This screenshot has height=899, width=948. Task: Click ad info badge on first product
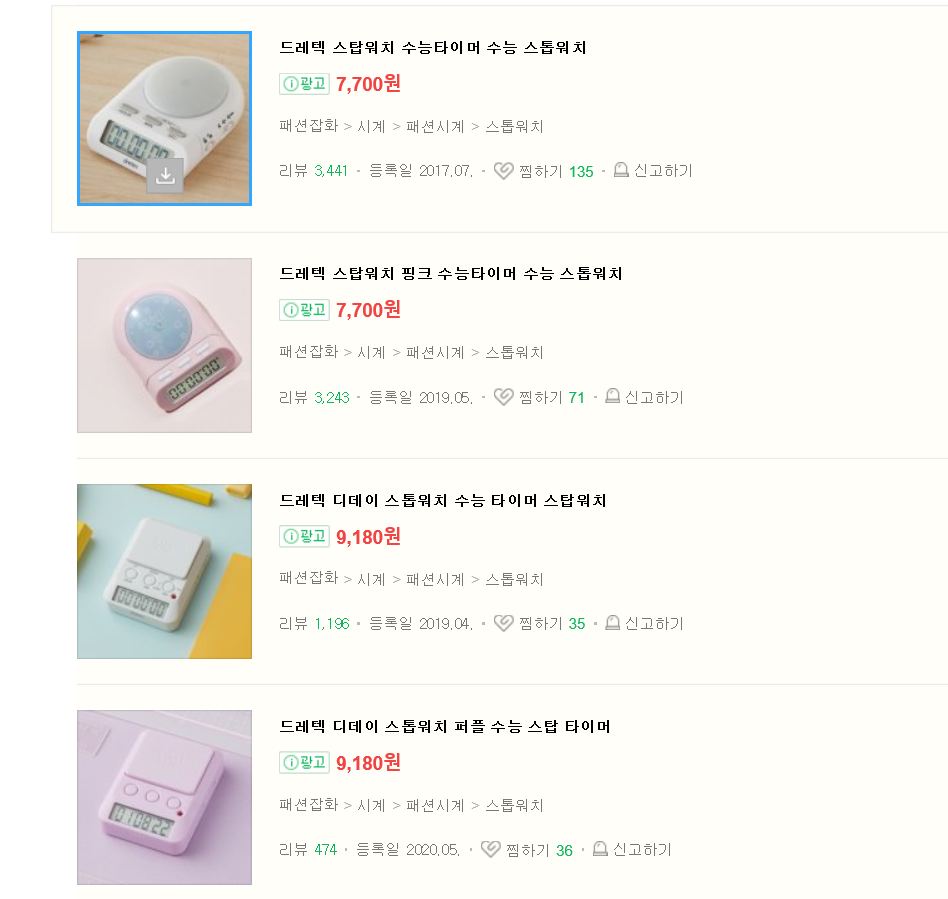pyautogui.click(x=304, y=84)
